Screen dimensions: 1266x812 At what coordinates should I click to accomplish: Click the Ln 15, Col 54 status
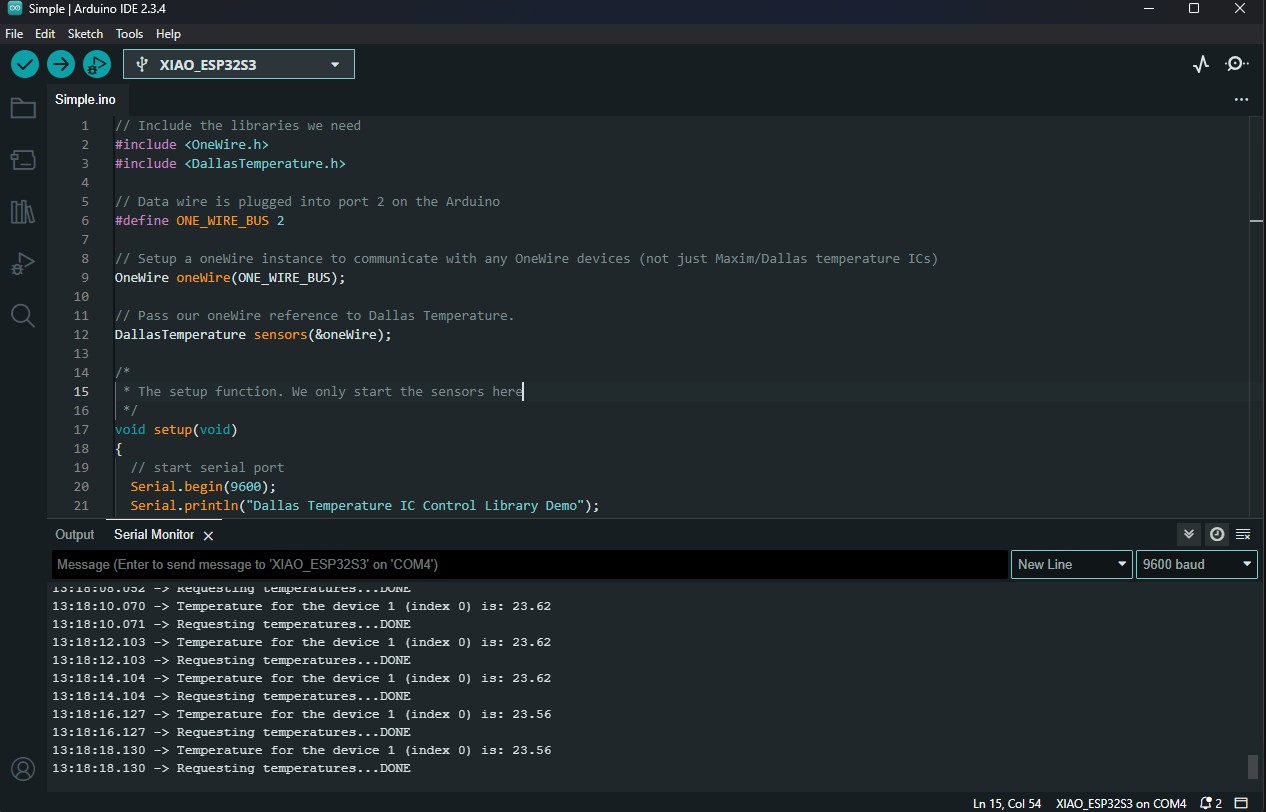[1007, 803]
